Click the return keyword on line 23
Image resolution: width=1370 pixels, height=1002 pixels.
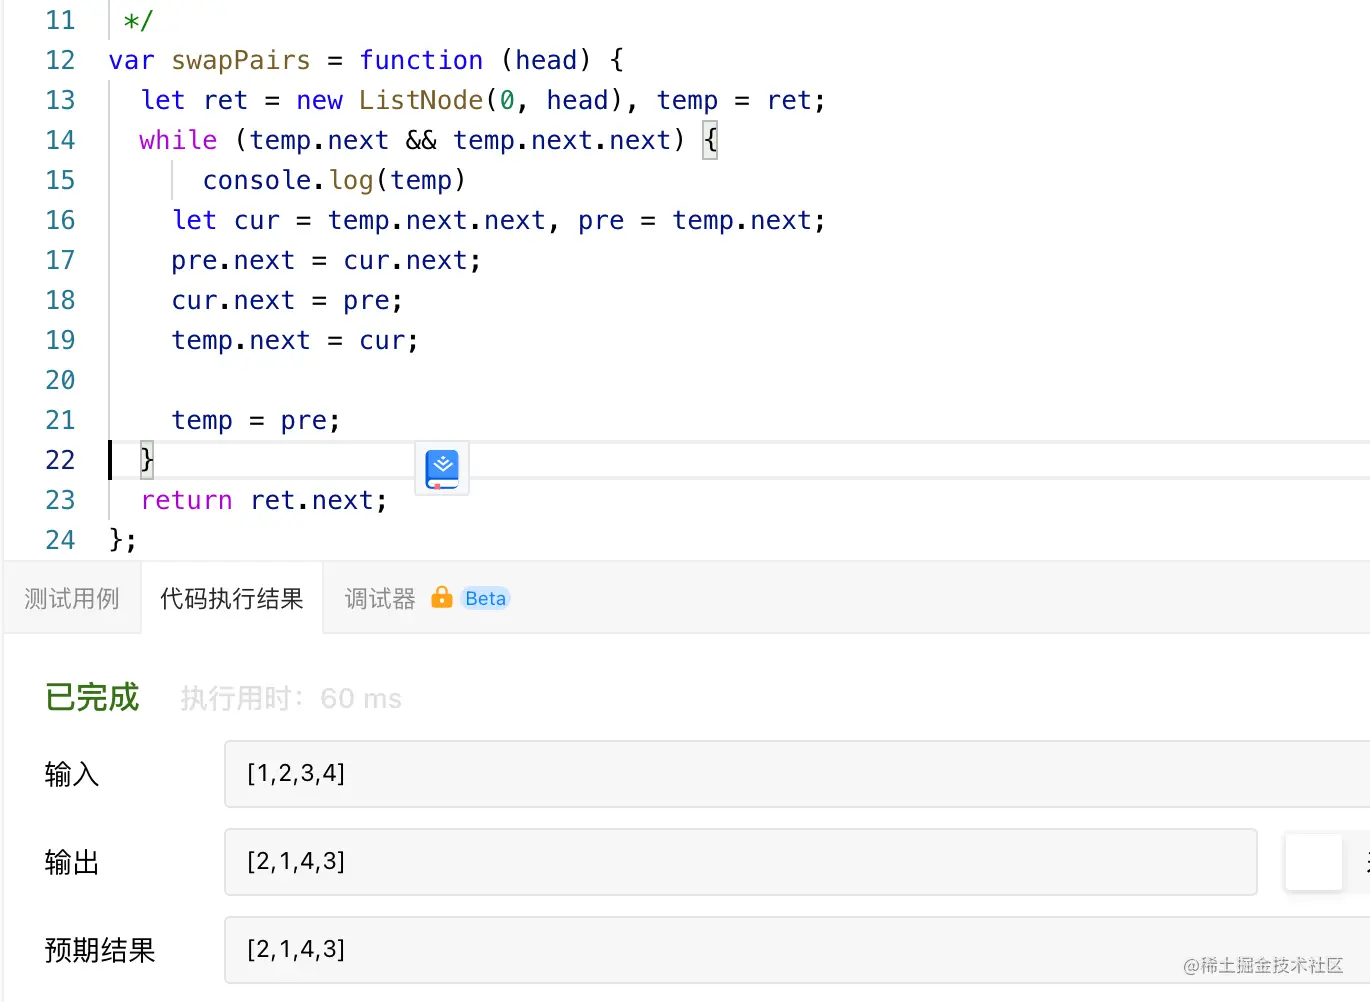(187, 500)
